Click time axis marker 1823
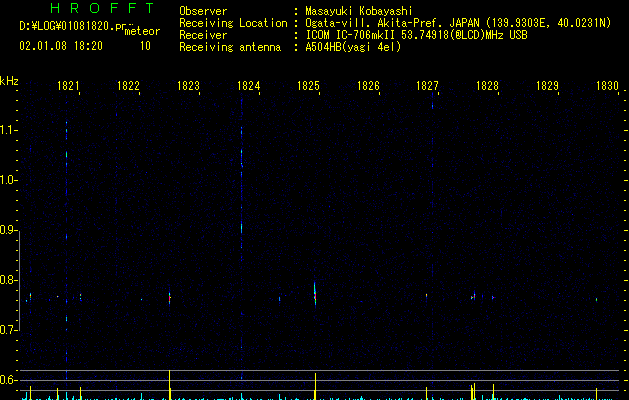629x400 pixels. click(188, 86)
